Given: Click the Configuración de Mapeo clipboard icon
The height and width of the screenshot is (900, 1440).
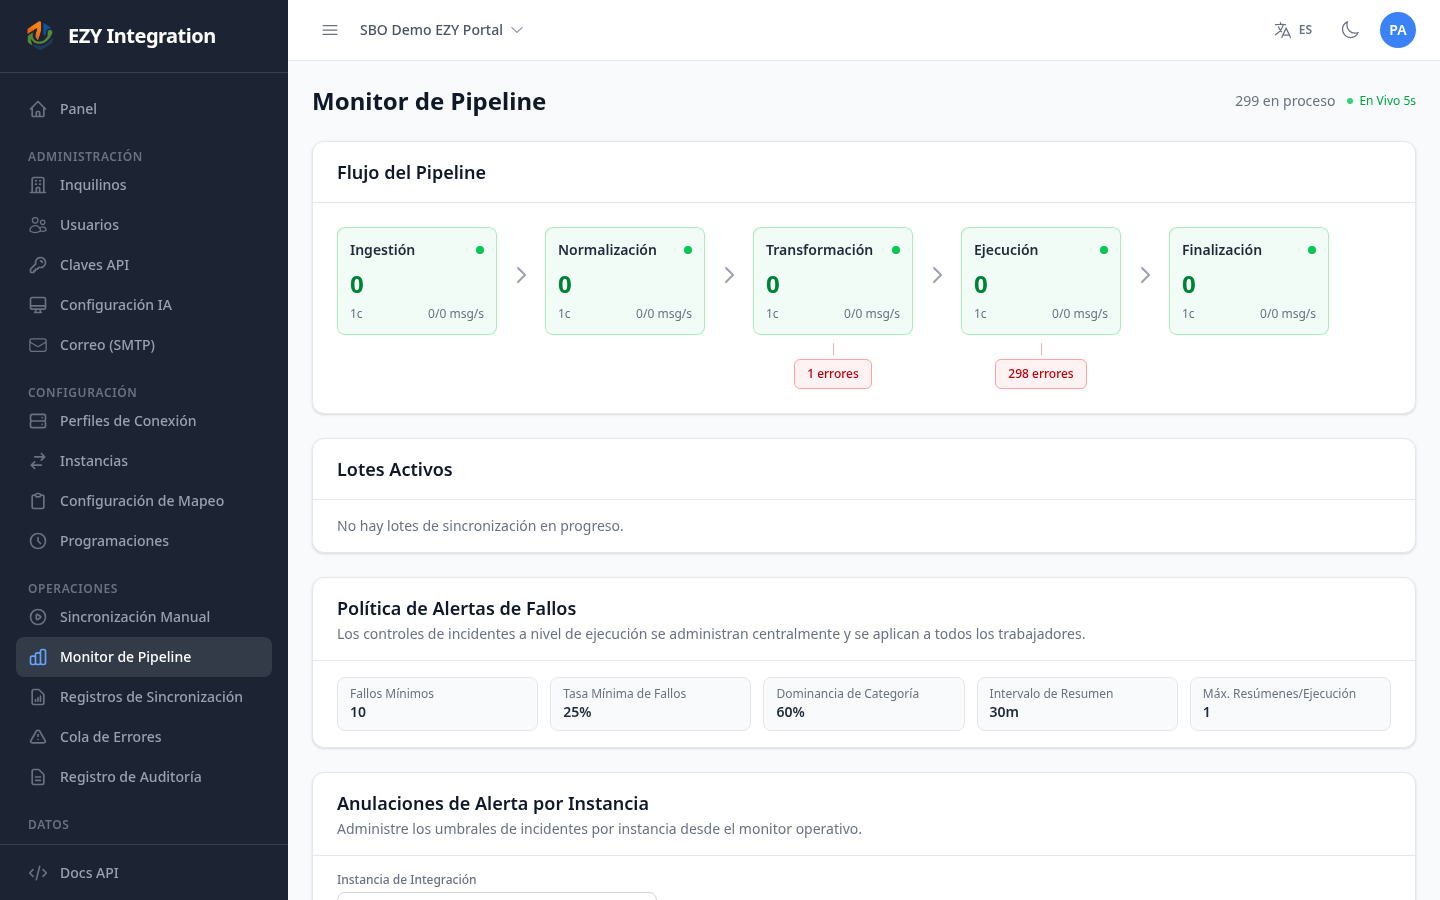Looking at the screenshot, I should pos(38,501).
